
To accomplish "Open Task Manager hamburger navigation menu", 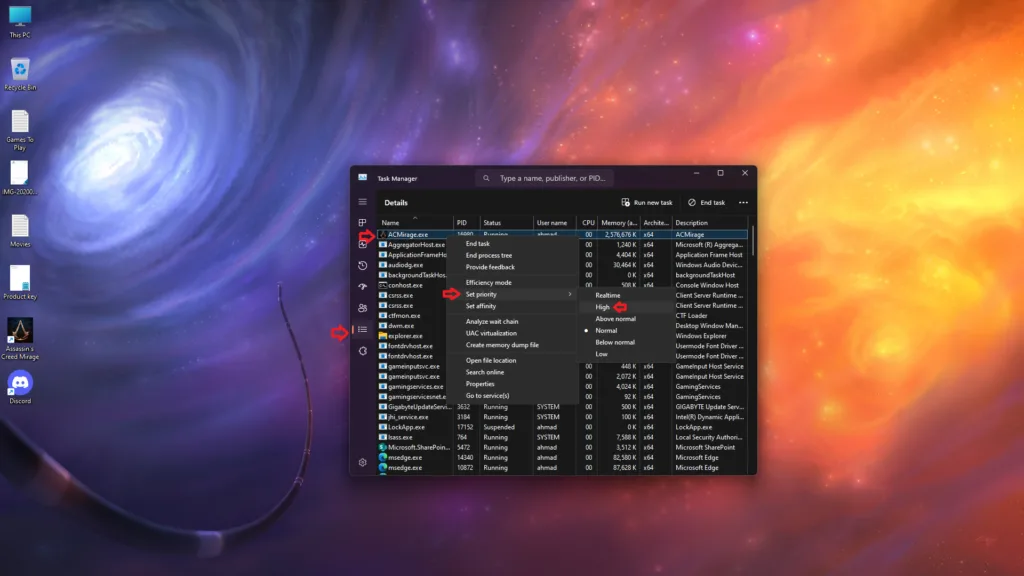I will (x=362, y=202).
